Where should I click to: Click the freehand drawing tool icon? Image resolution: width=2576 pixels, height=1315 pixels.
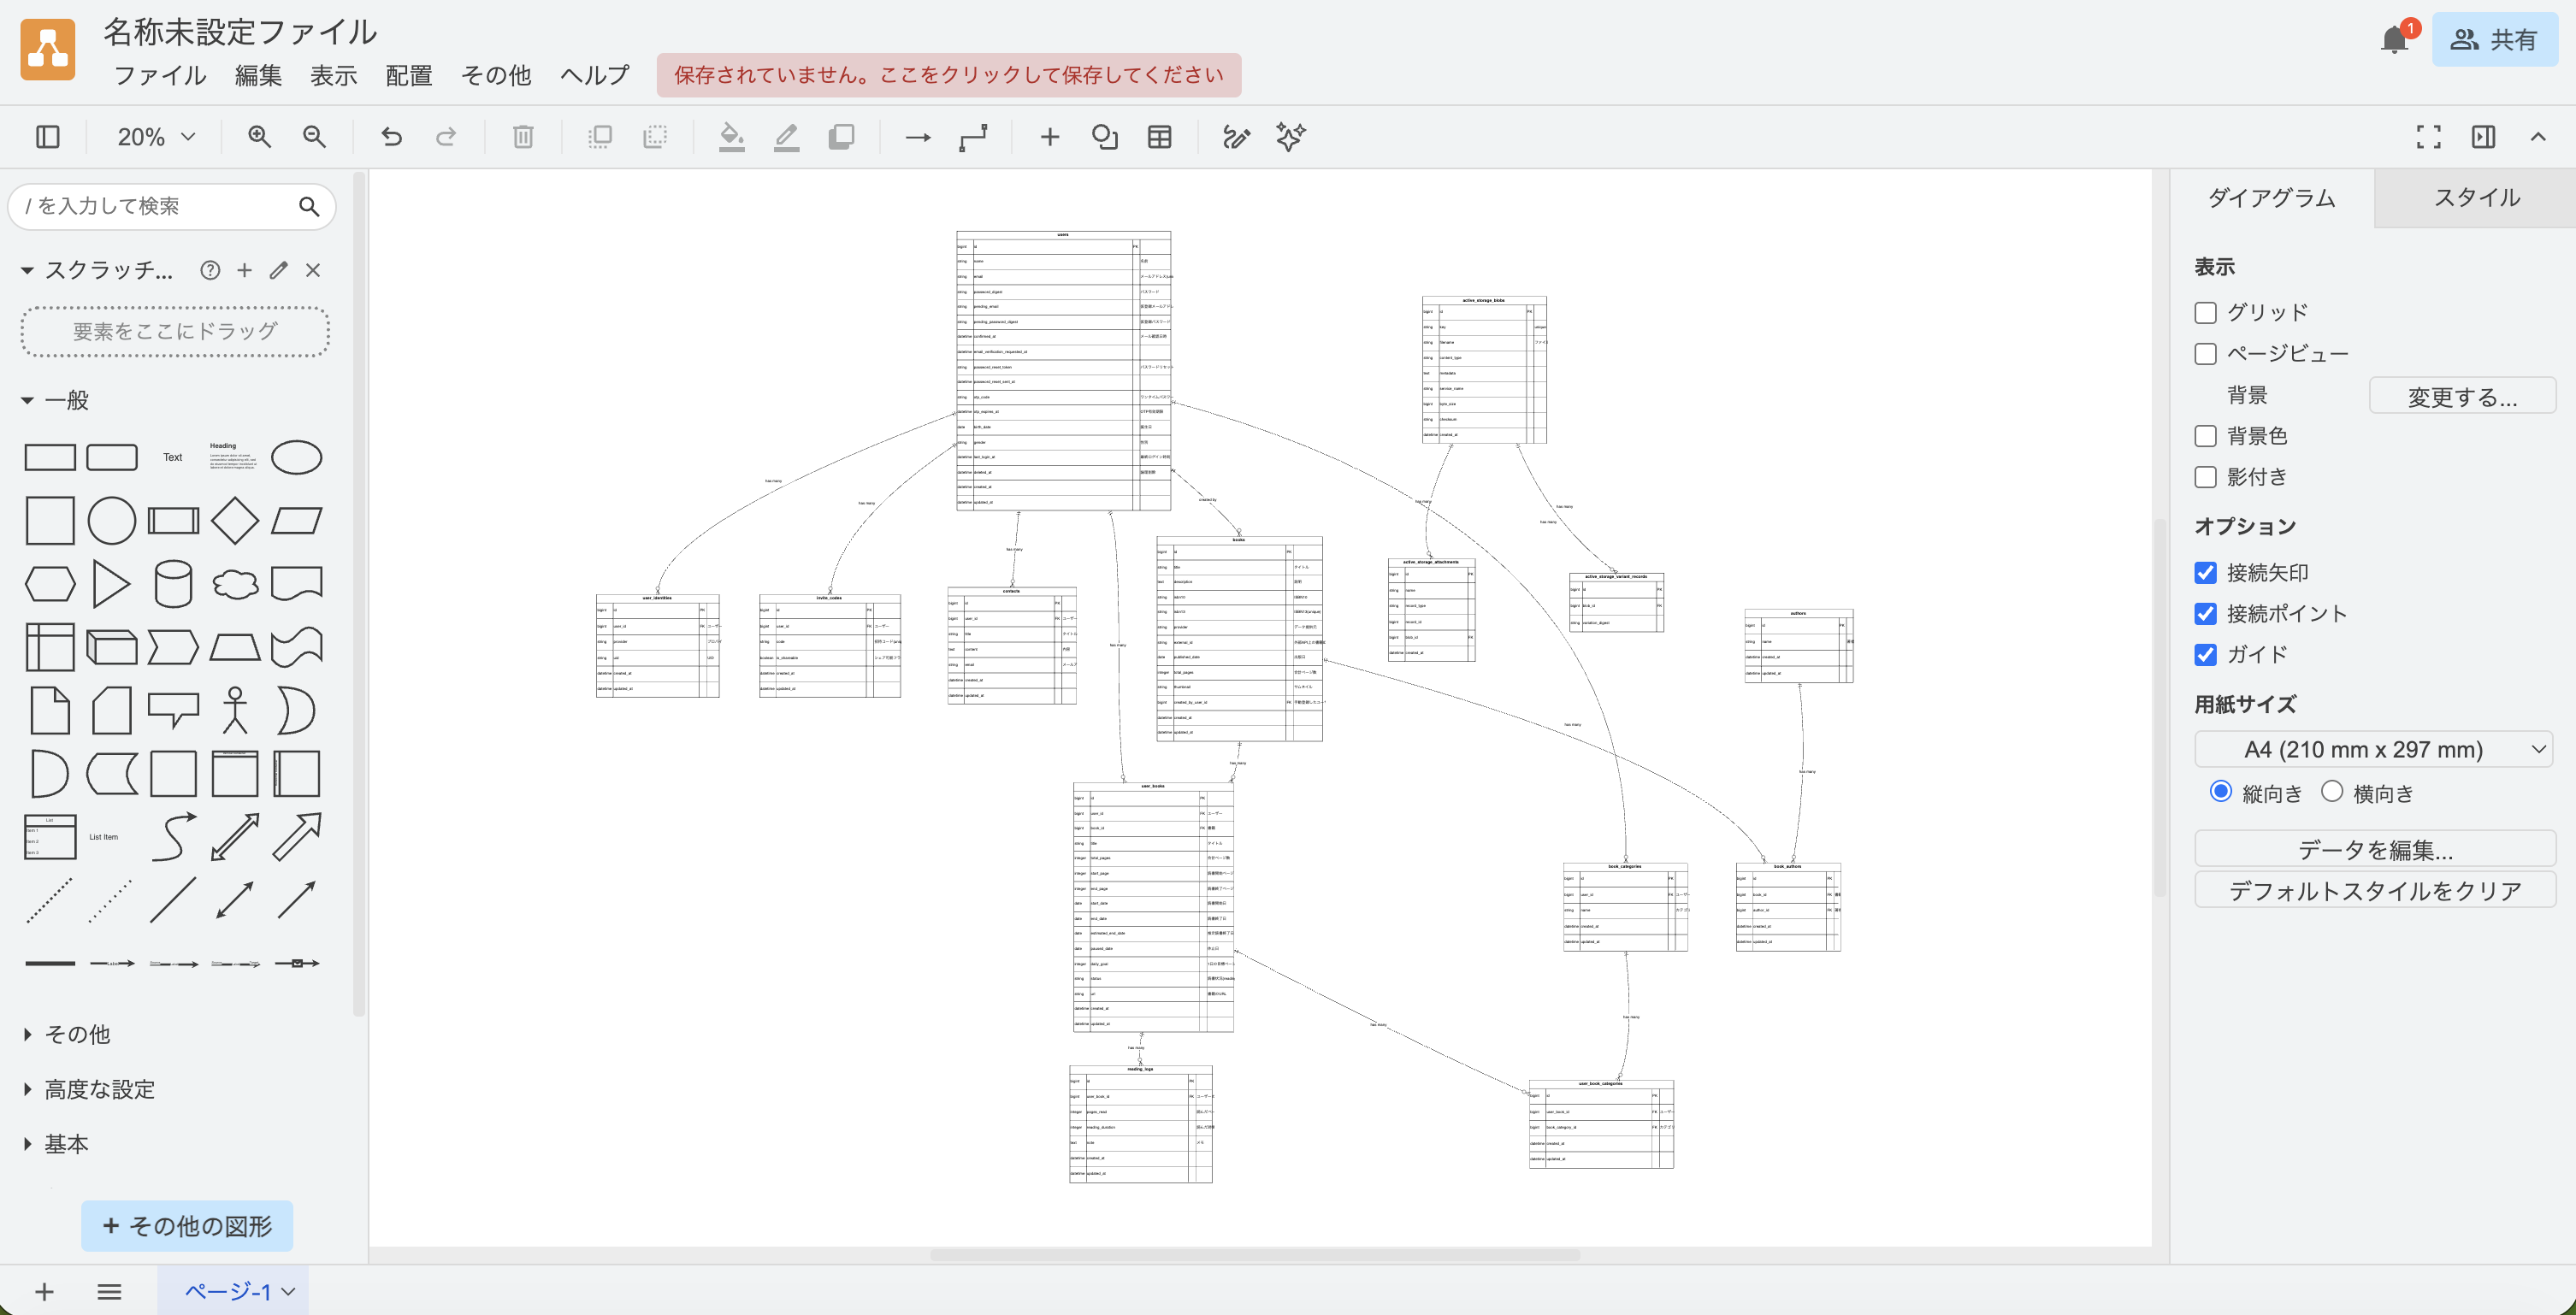(1236, 137)
